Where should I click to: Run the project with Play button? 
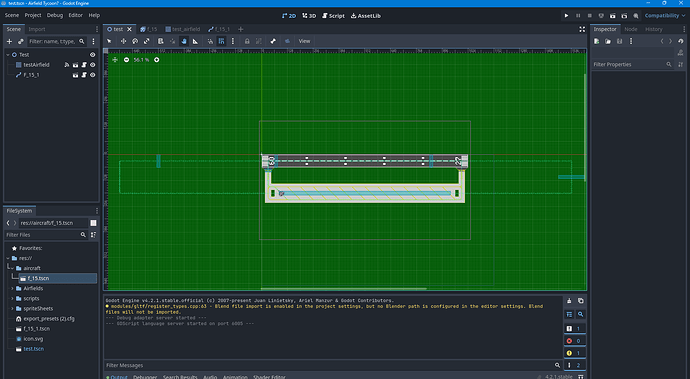point(566,15)
